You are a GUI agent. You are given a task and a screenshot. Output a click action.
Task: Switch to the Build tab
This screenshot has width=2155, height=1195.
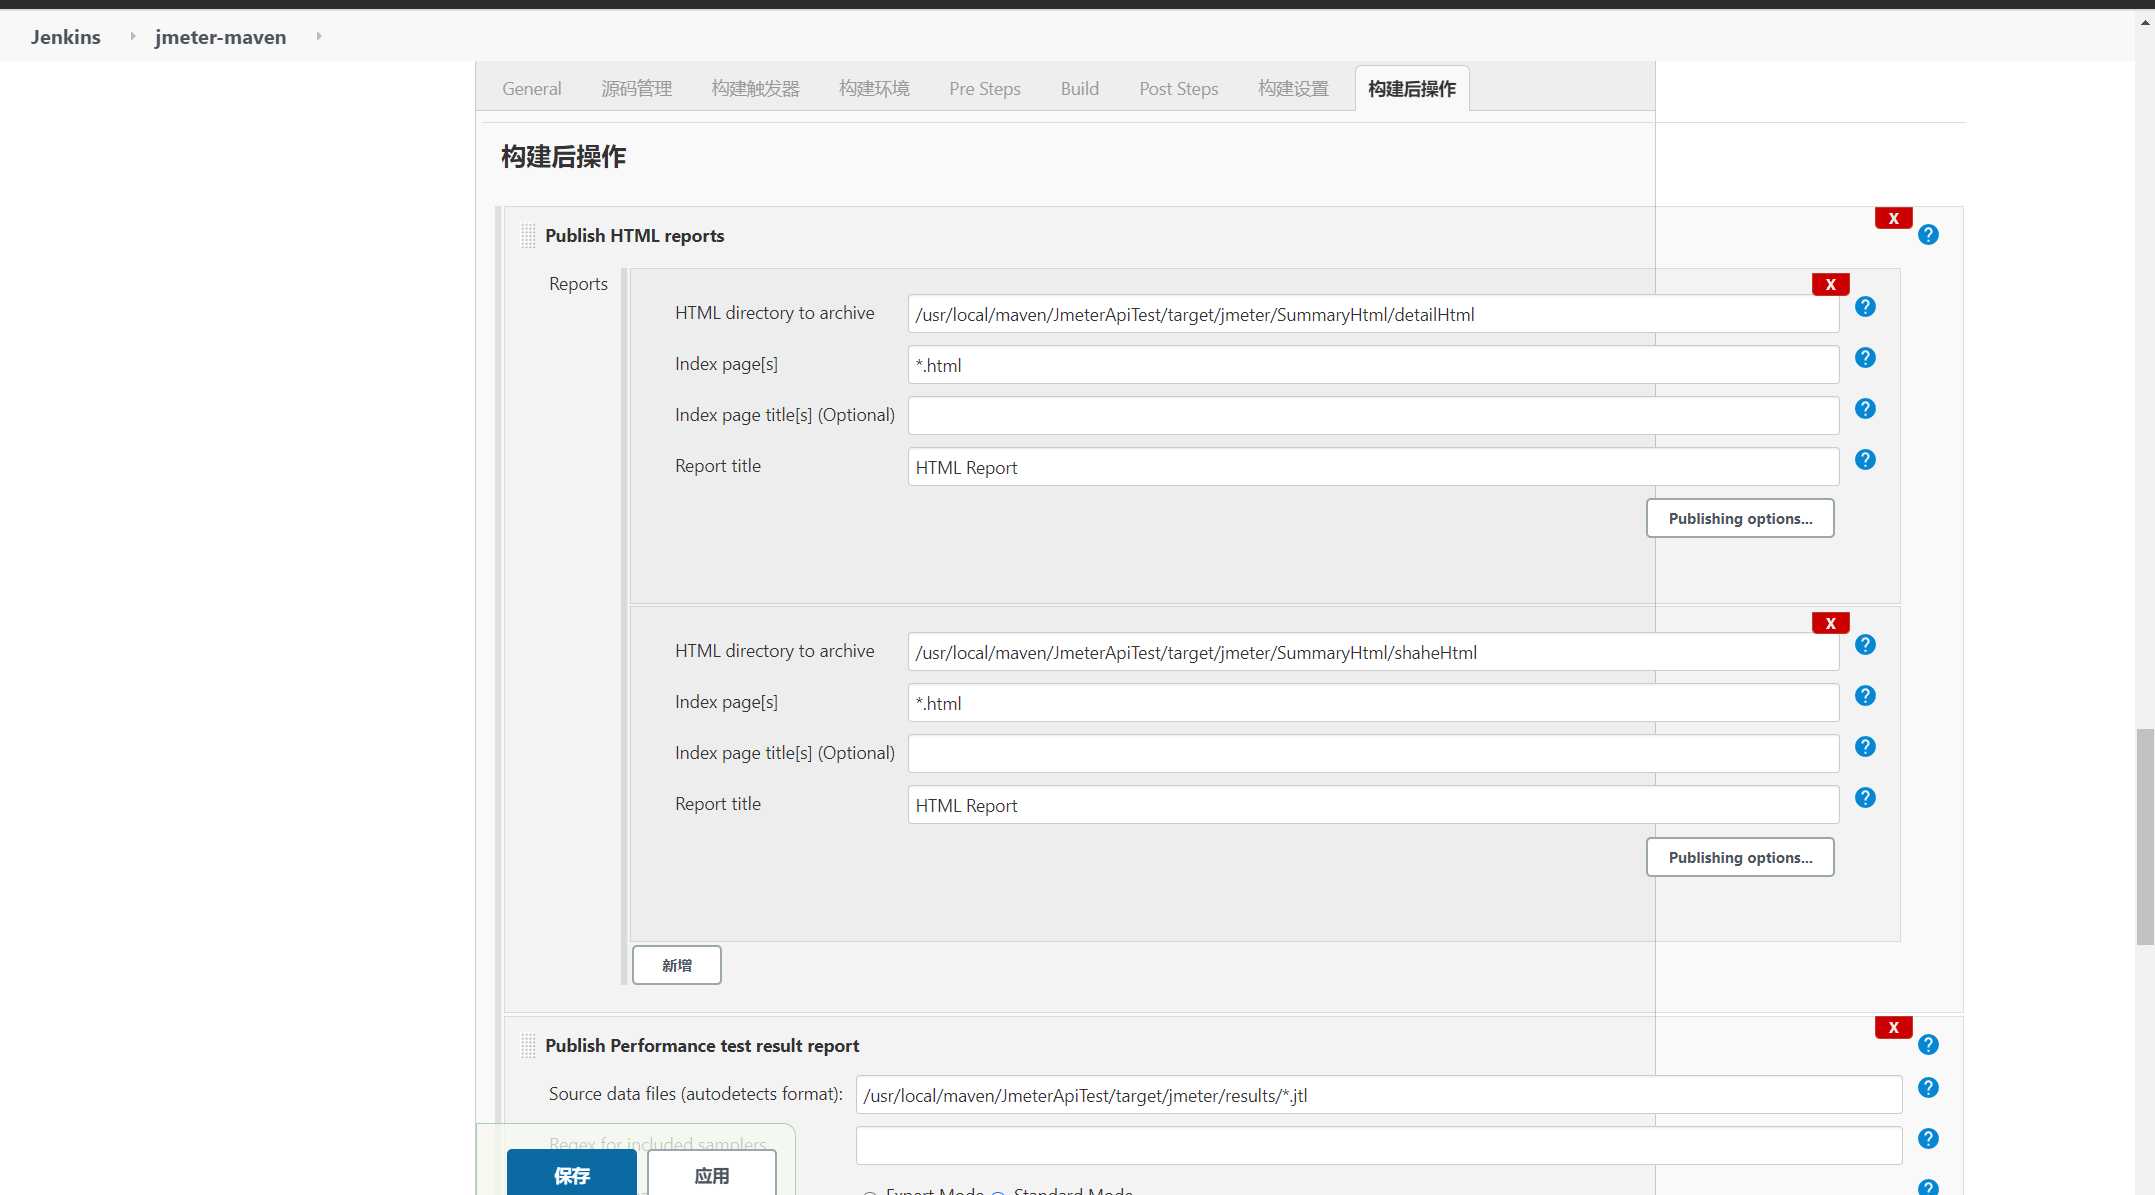pyautogui.click(x=1080, y=87)
